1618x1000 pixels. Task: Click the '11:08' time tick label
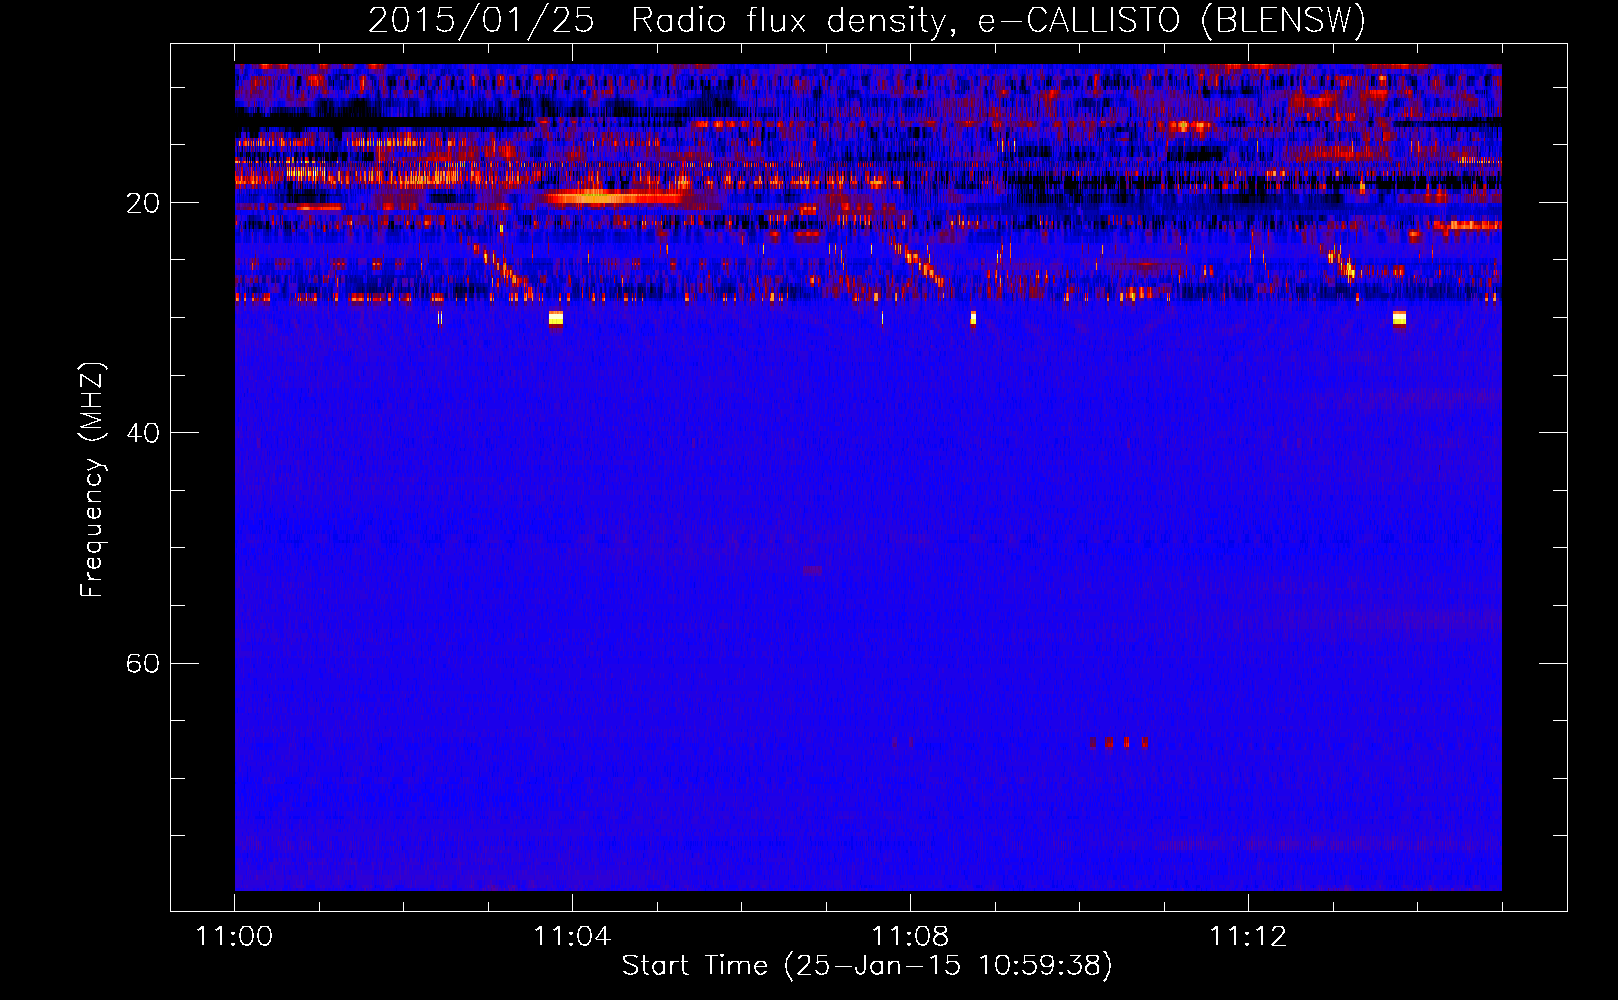(x=910, y=937)
